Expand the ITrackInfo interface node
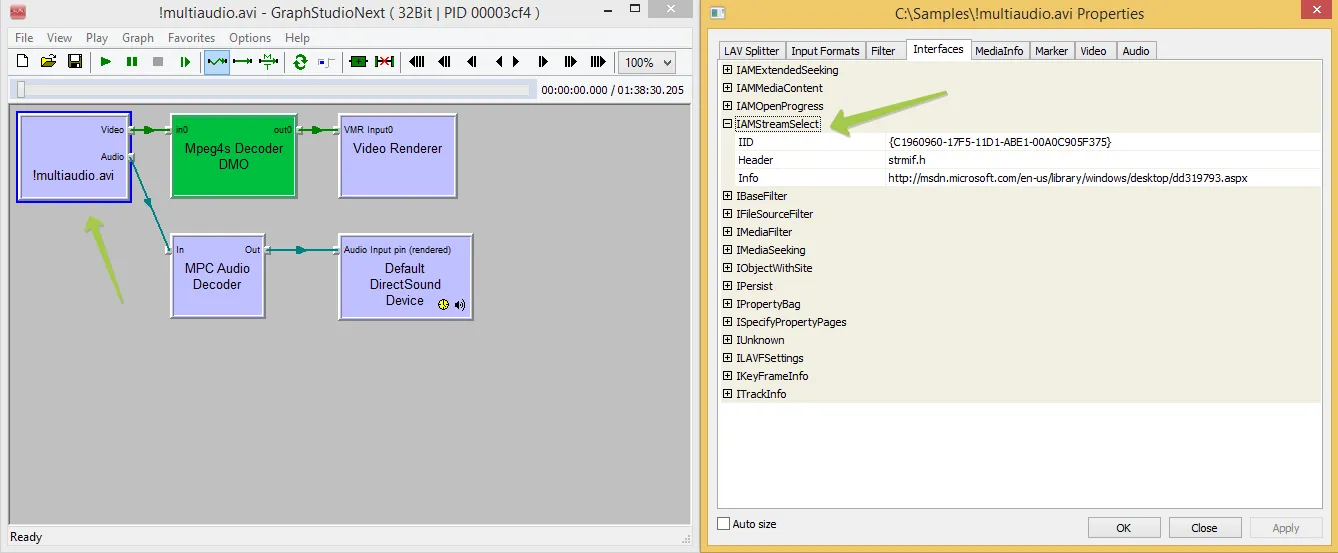 [728, 394]
